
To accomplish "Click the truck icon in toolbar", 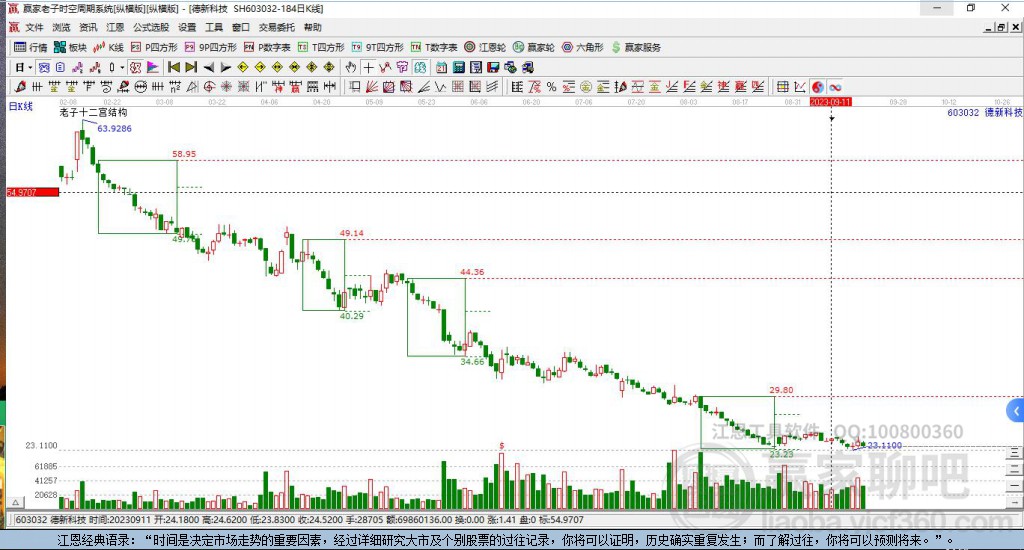I will pyautogui.click(x=528, y=67).
